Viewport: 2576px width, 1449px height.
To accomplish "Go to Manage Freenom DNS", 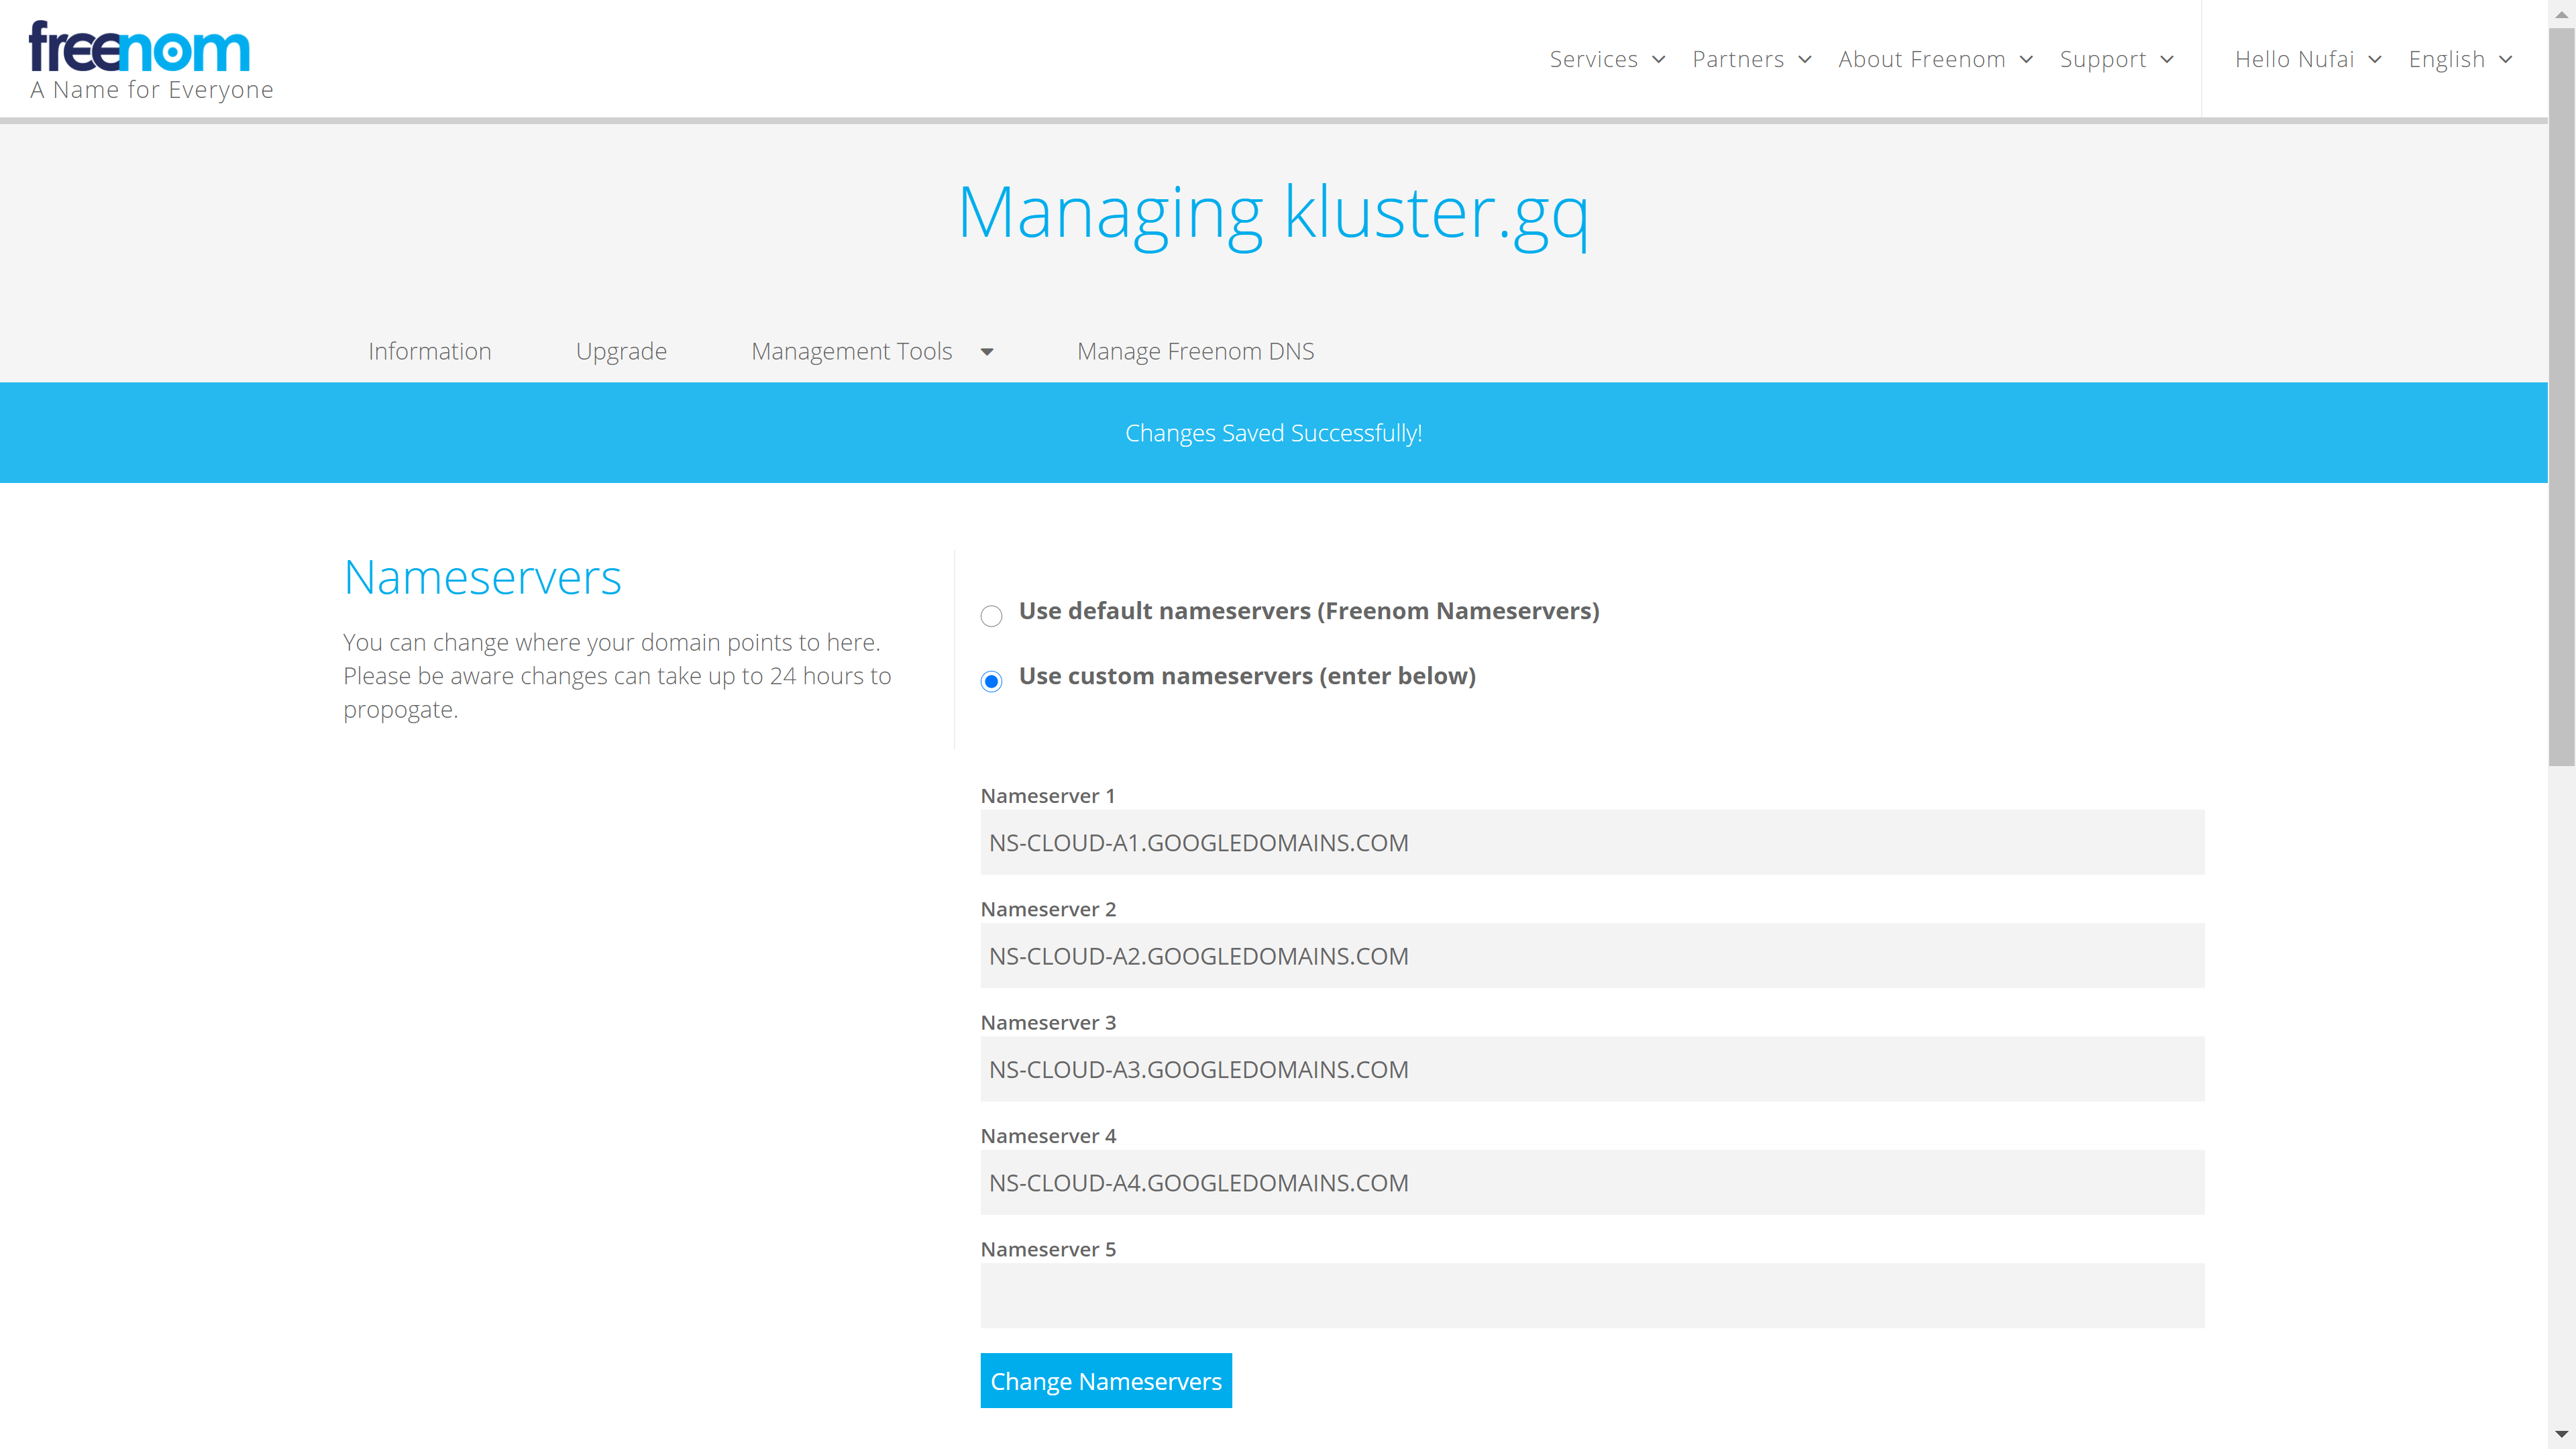I will tap(1195, 351).
